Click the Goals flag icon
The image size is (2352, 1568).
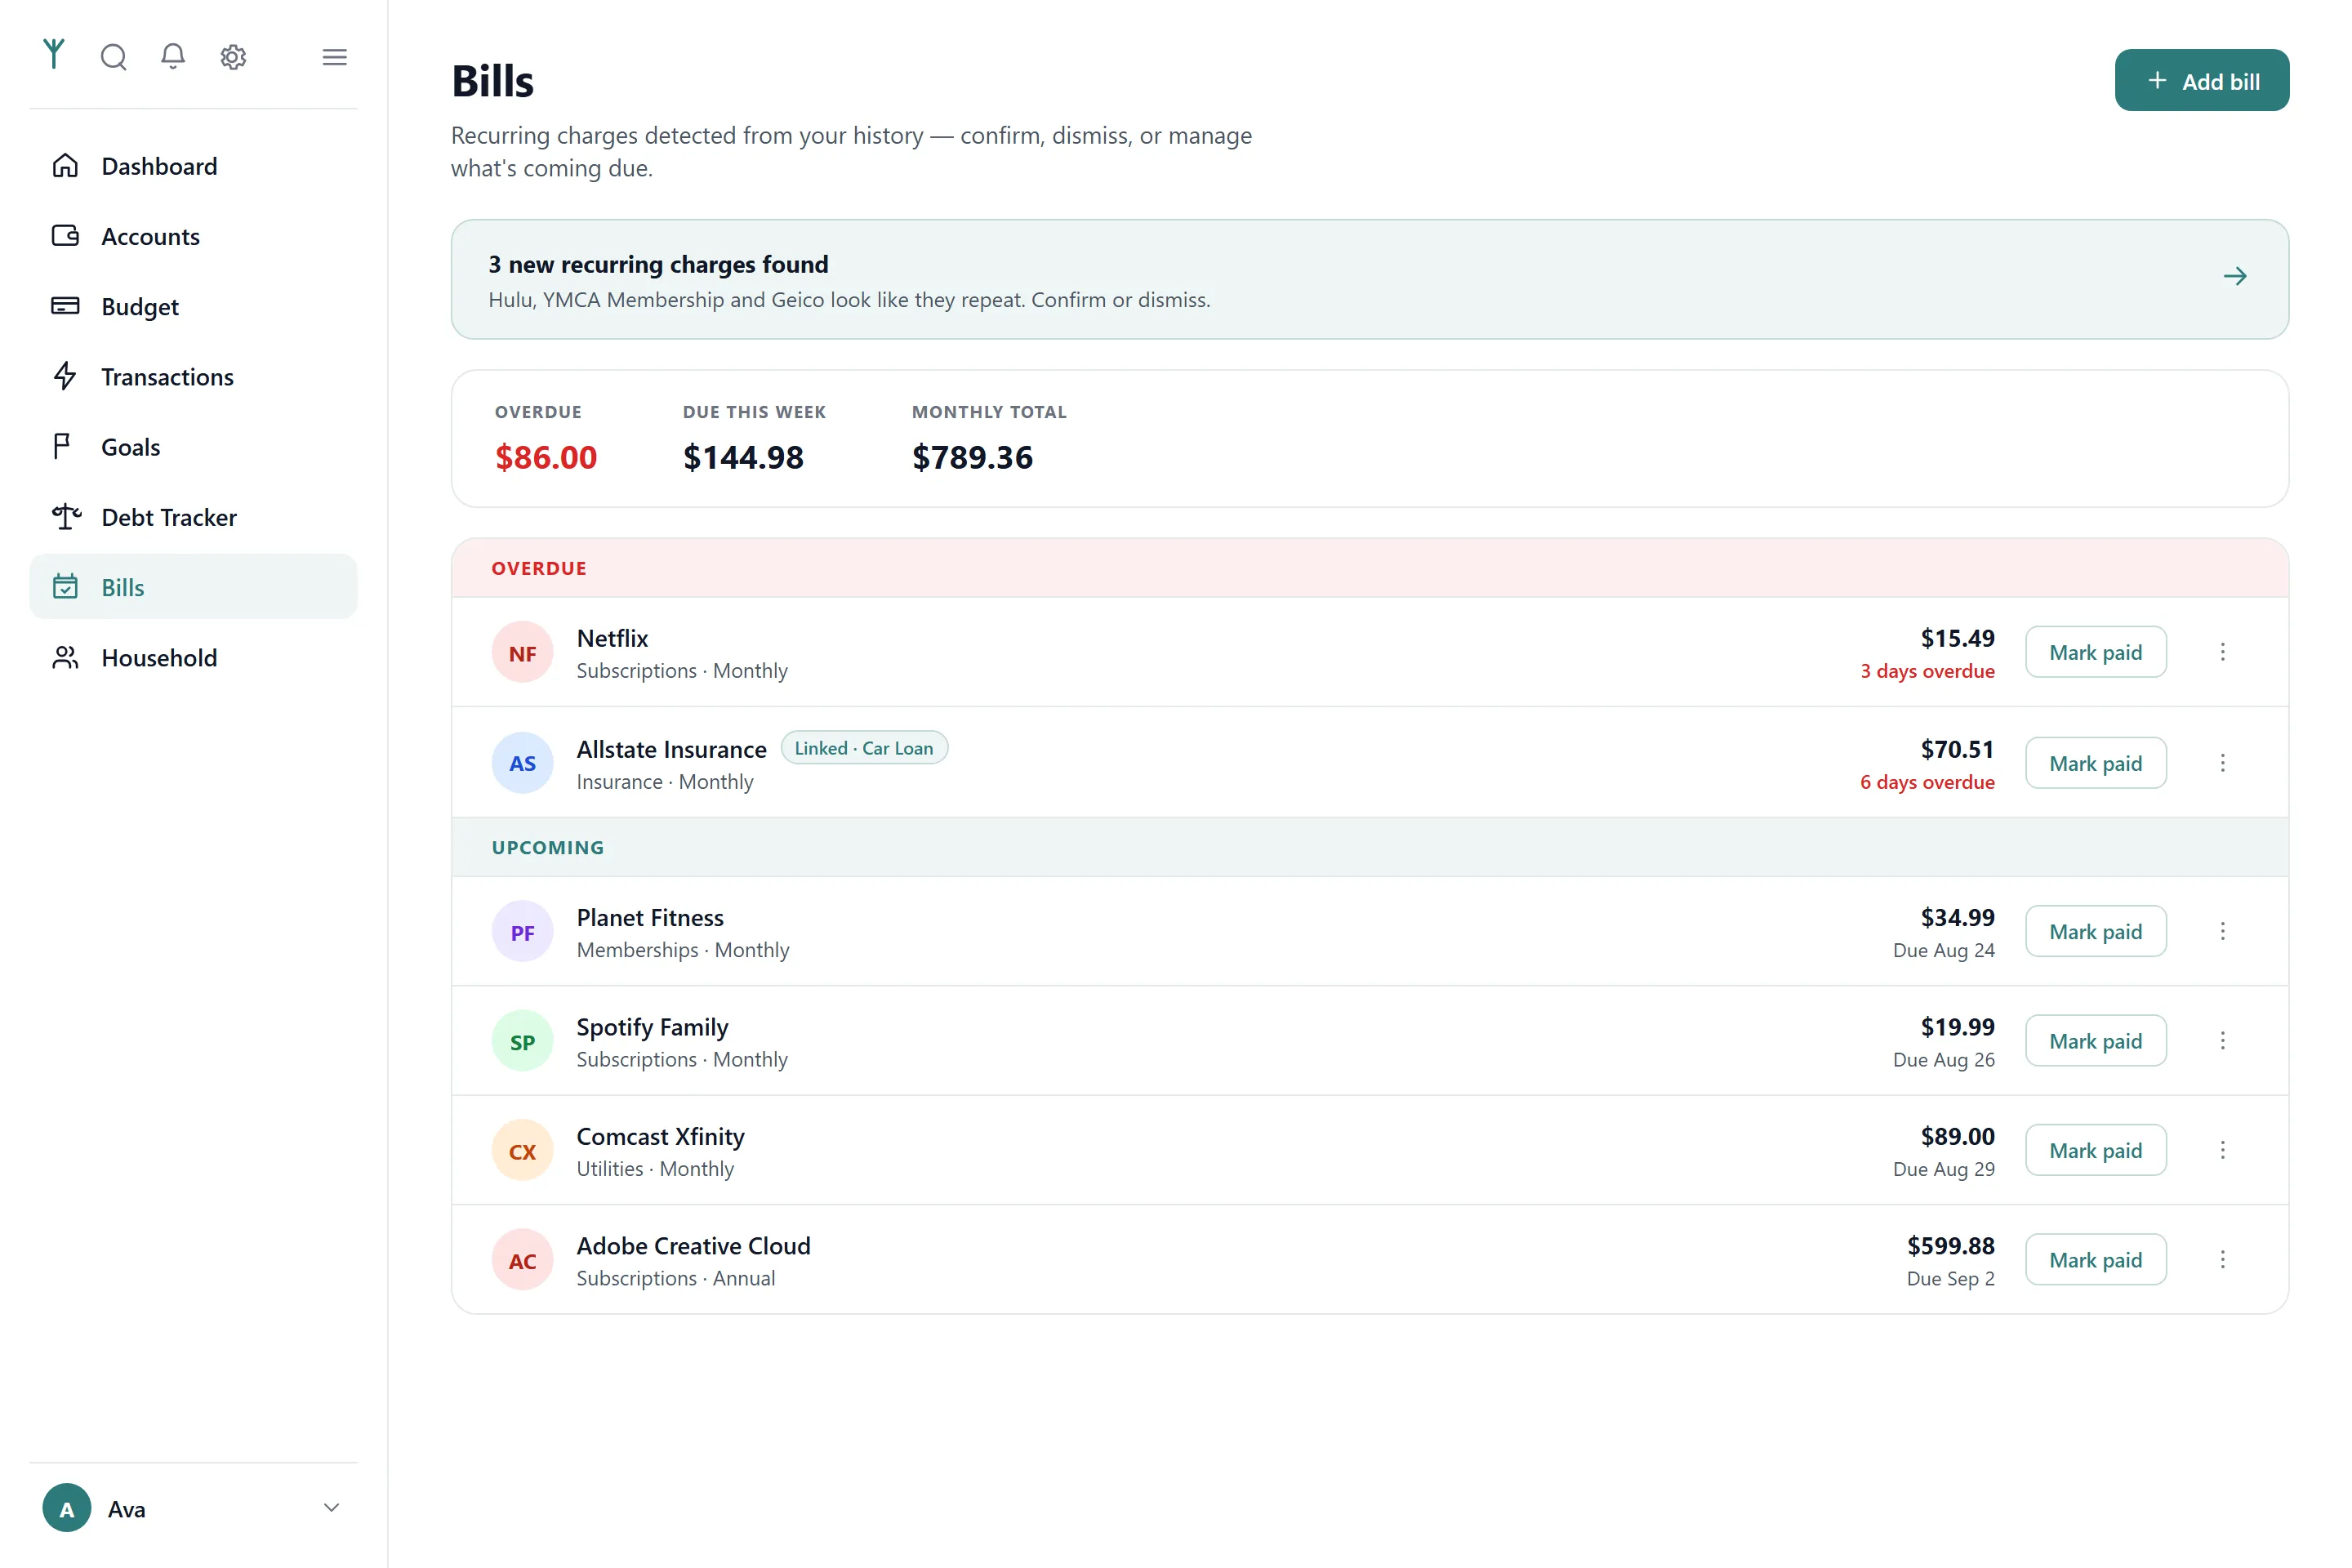(x=62, y=446)
